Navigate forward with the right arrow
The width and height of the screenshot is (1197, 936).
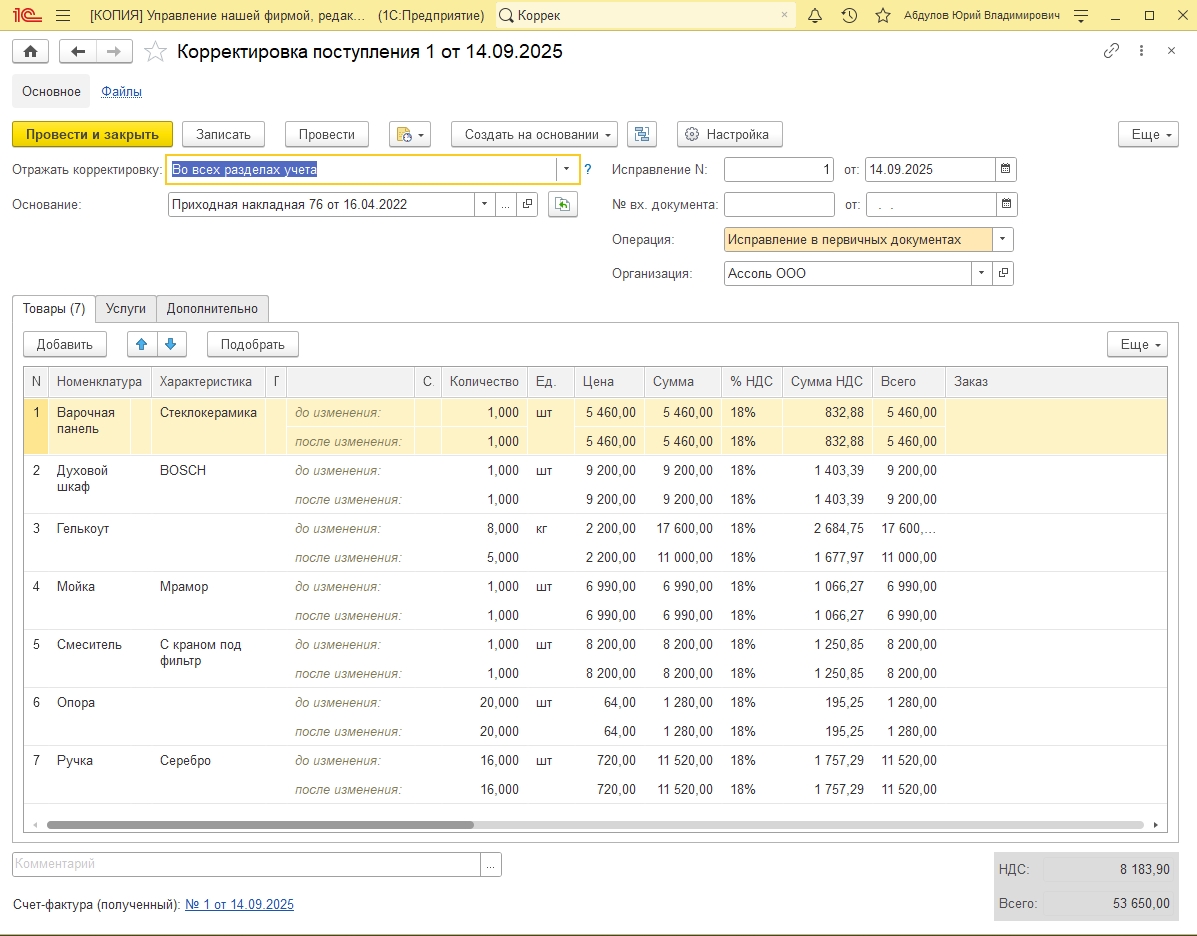tap(114, 51)
